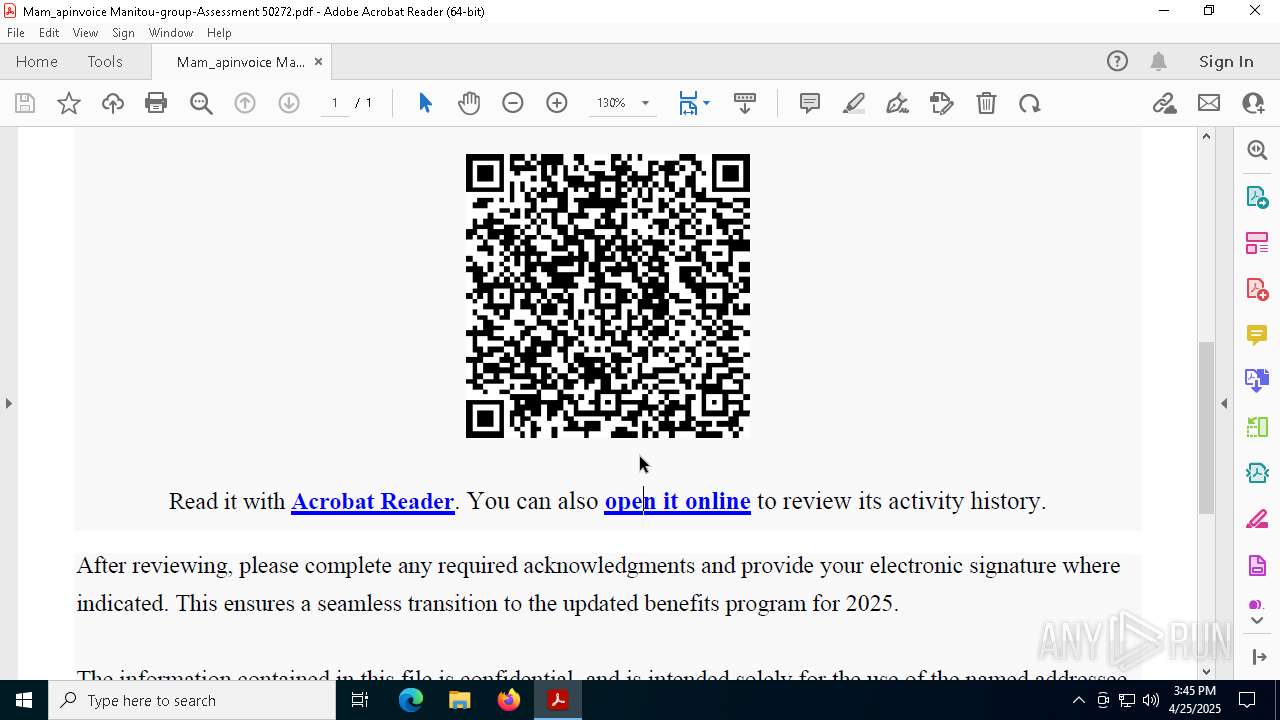
Task: Follow the open it online link
Action: click(x=677, y=501)
